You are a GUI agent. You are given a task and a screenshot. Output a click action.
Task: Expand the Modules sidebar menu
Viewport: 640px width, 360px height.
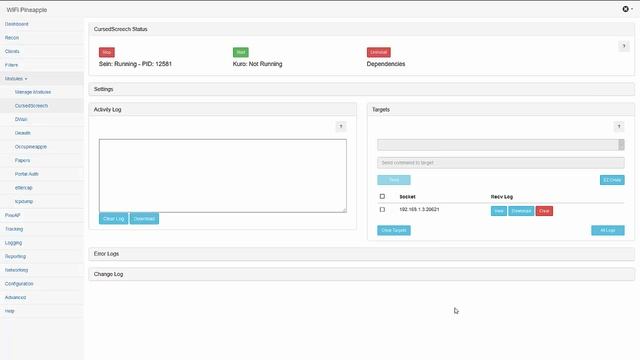click(16, 78)
